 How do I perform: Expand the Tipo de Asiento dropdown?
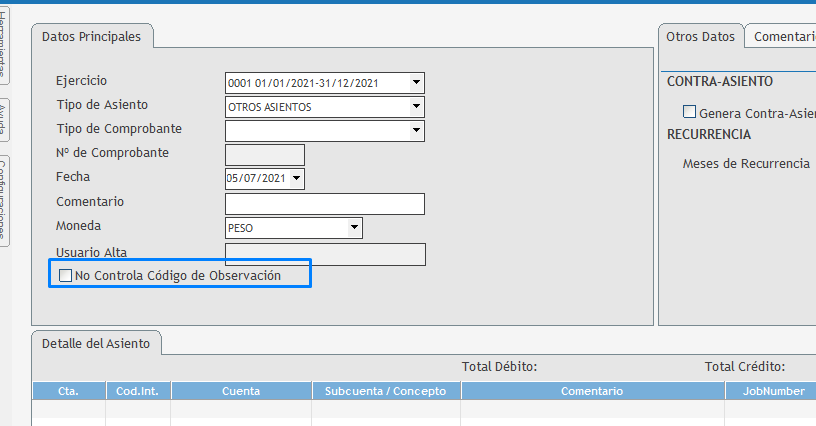click(417, 107)
